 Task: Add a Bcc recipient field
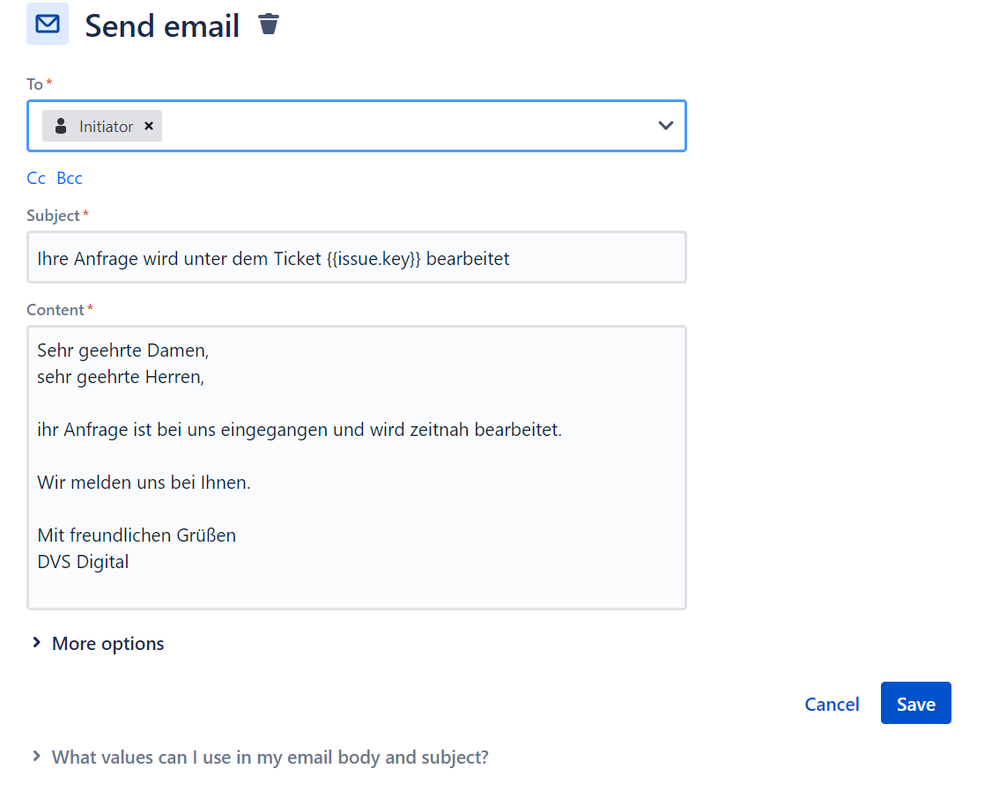69,178
